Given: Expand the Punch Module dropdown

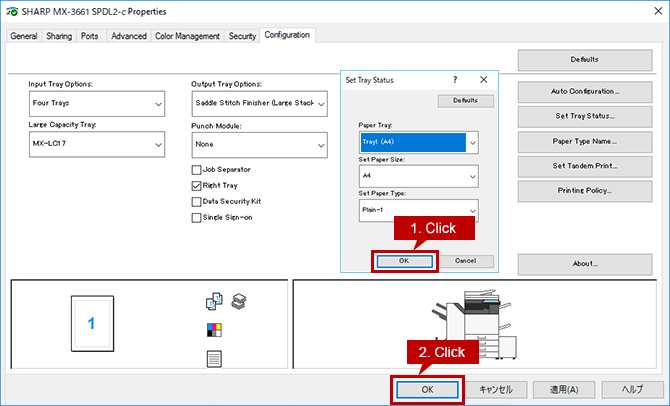Looking at the screenshot, I should coord(260,145).
